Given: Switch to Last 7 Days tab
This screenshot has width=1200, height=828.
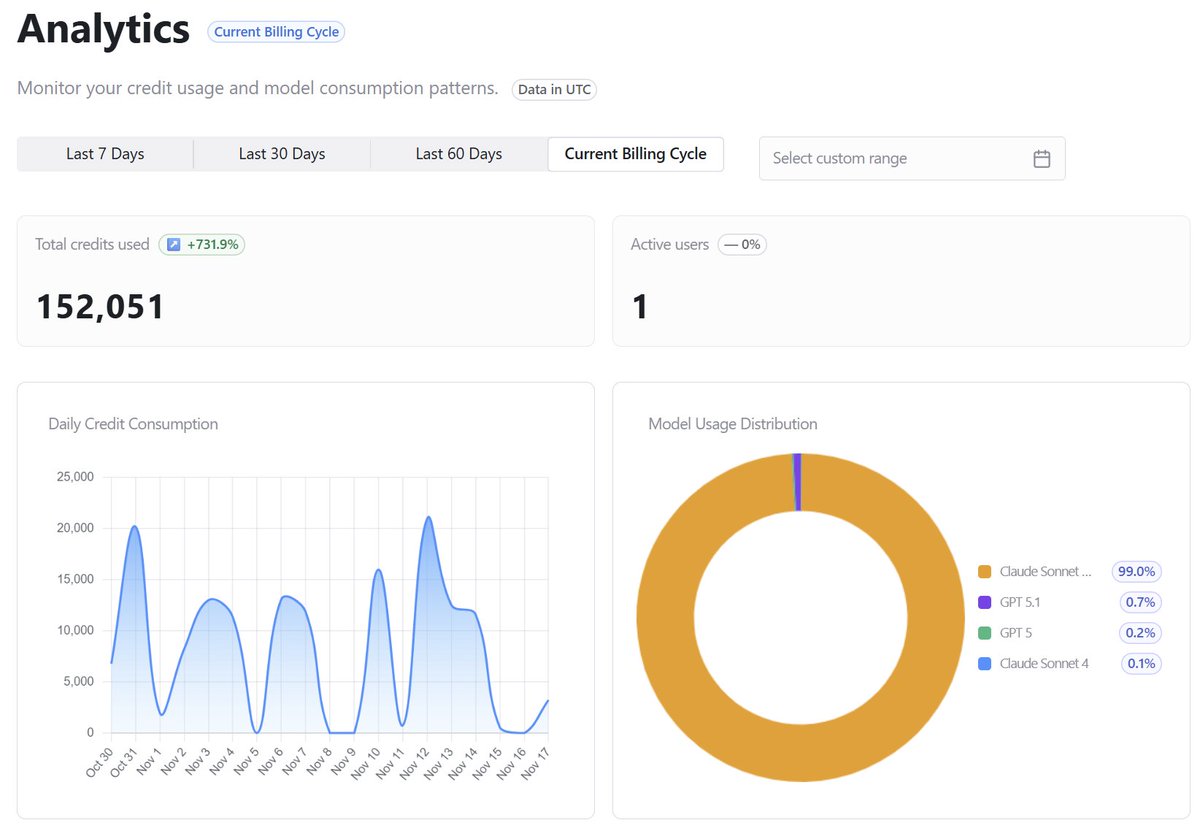Looking at the screenshot, I should tap(105, 154).
